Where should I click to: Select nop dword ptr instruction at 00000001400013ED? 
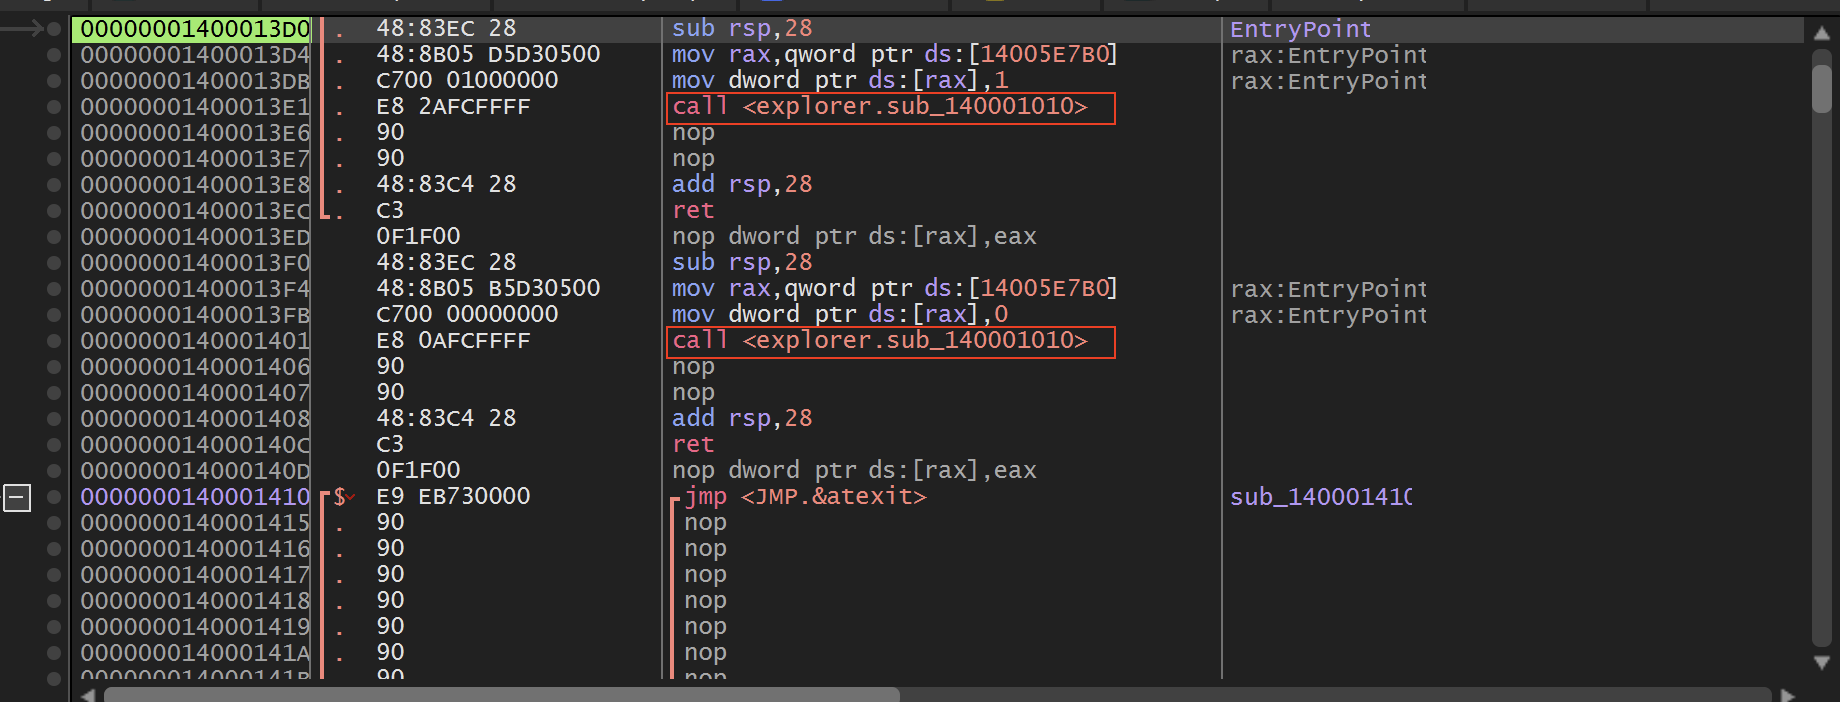click(854, 237)
